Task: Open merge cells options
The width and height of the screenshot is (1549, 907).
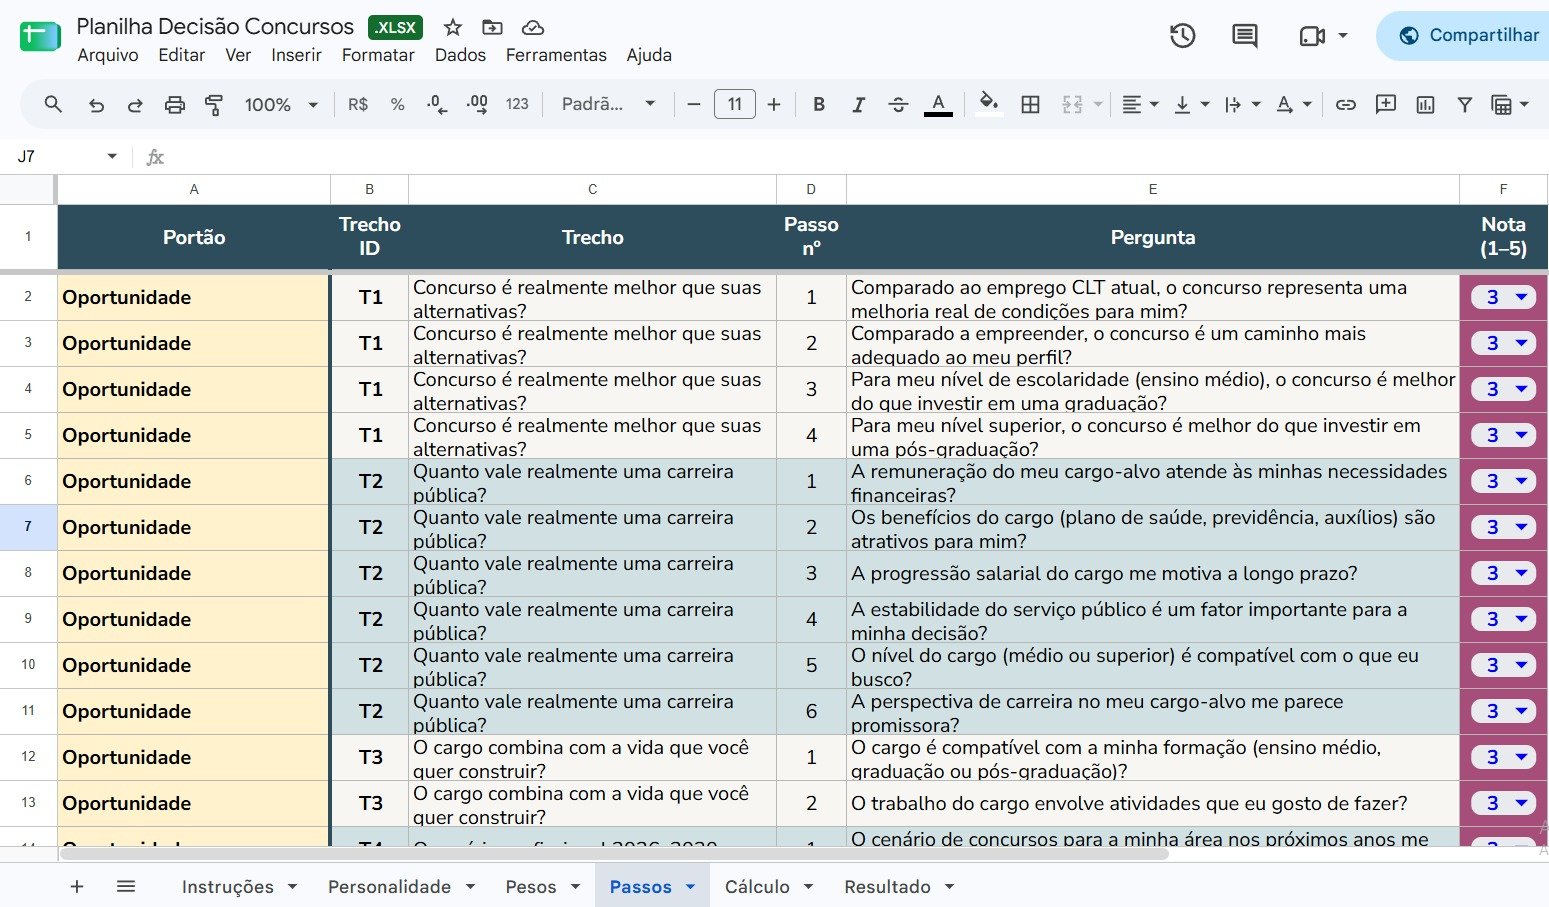Action: (1081, 104)
